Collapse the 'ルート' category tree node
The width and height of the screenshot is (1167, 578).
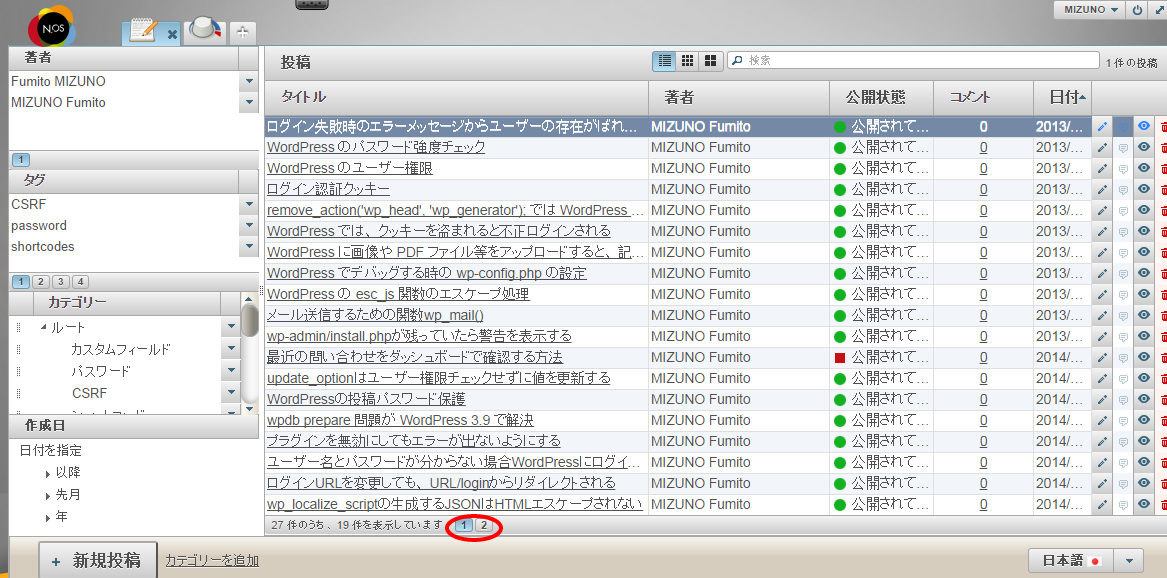click(x=43, y=327)
